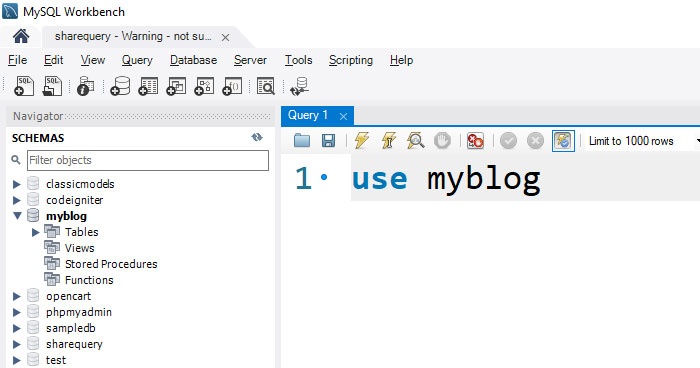The image size is (700, 368).
Task: Click the Tables label under myblog
Action: (82, 232)
